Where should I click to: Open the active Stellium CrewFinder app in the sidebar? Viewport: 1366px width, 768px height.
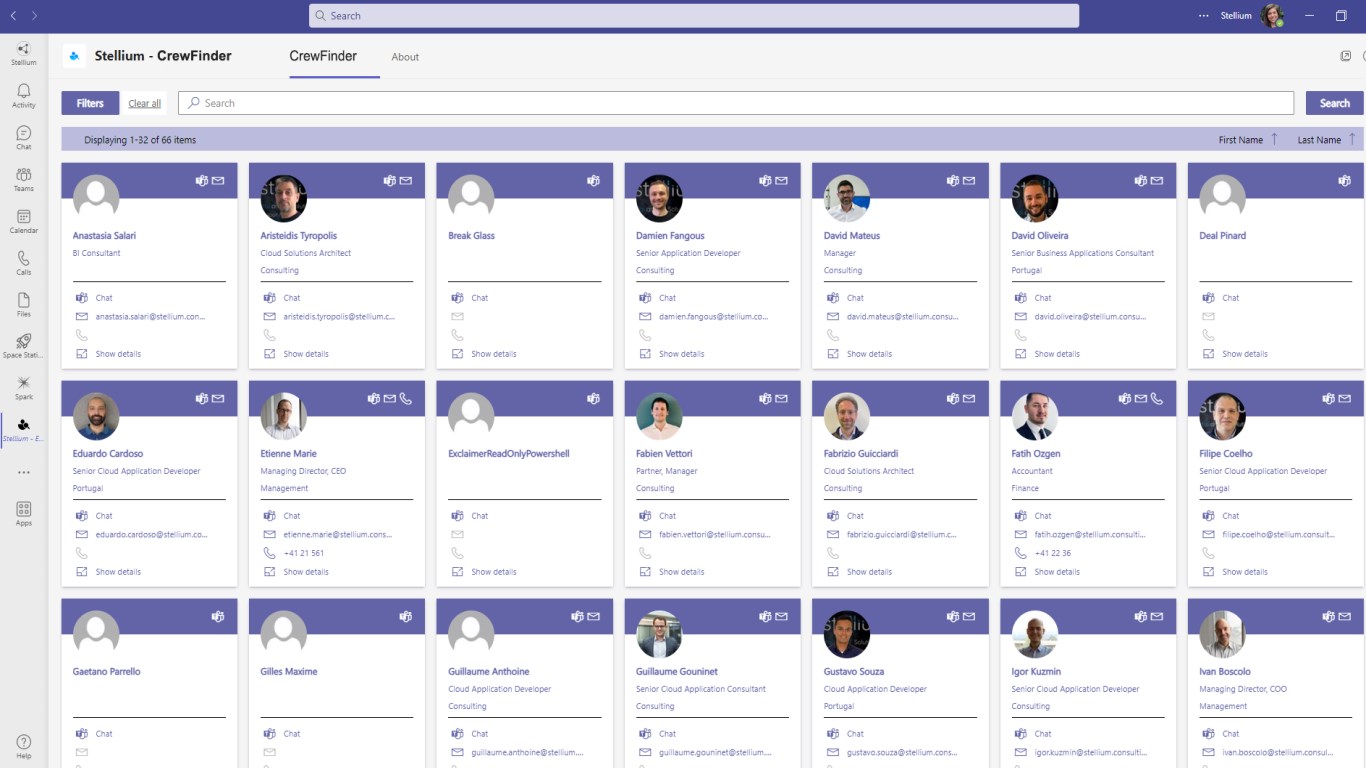24,430
